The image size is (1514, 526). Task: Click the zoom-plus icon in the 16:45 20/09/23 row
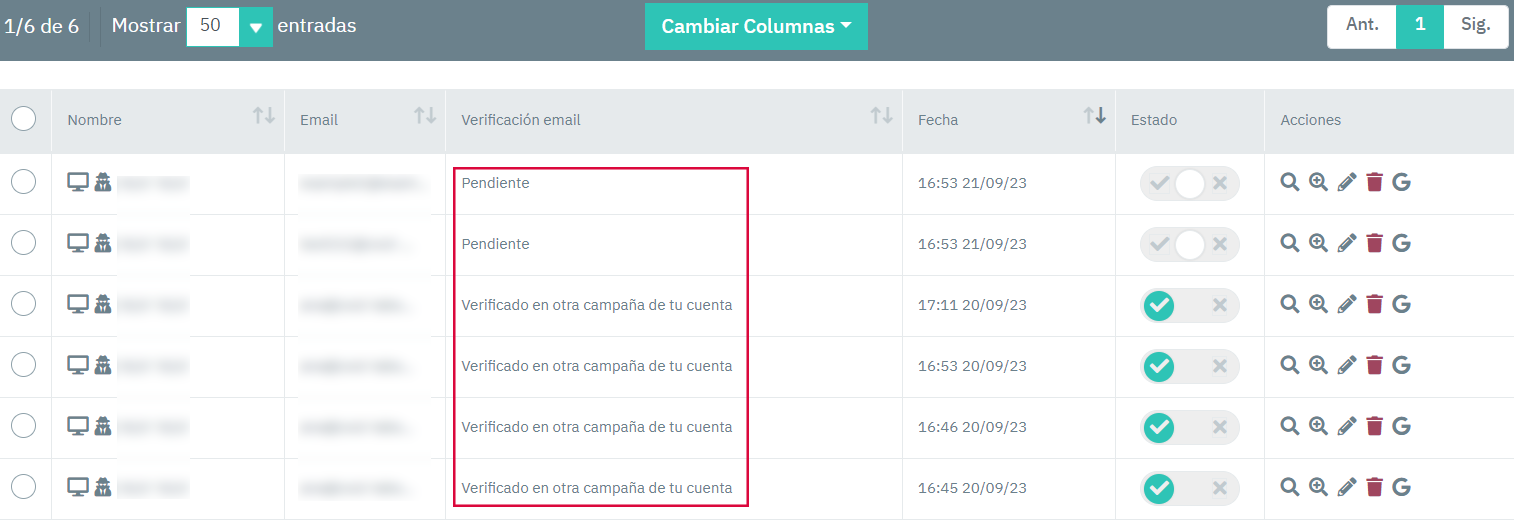pyautogui.click(x=1318, y=487)
